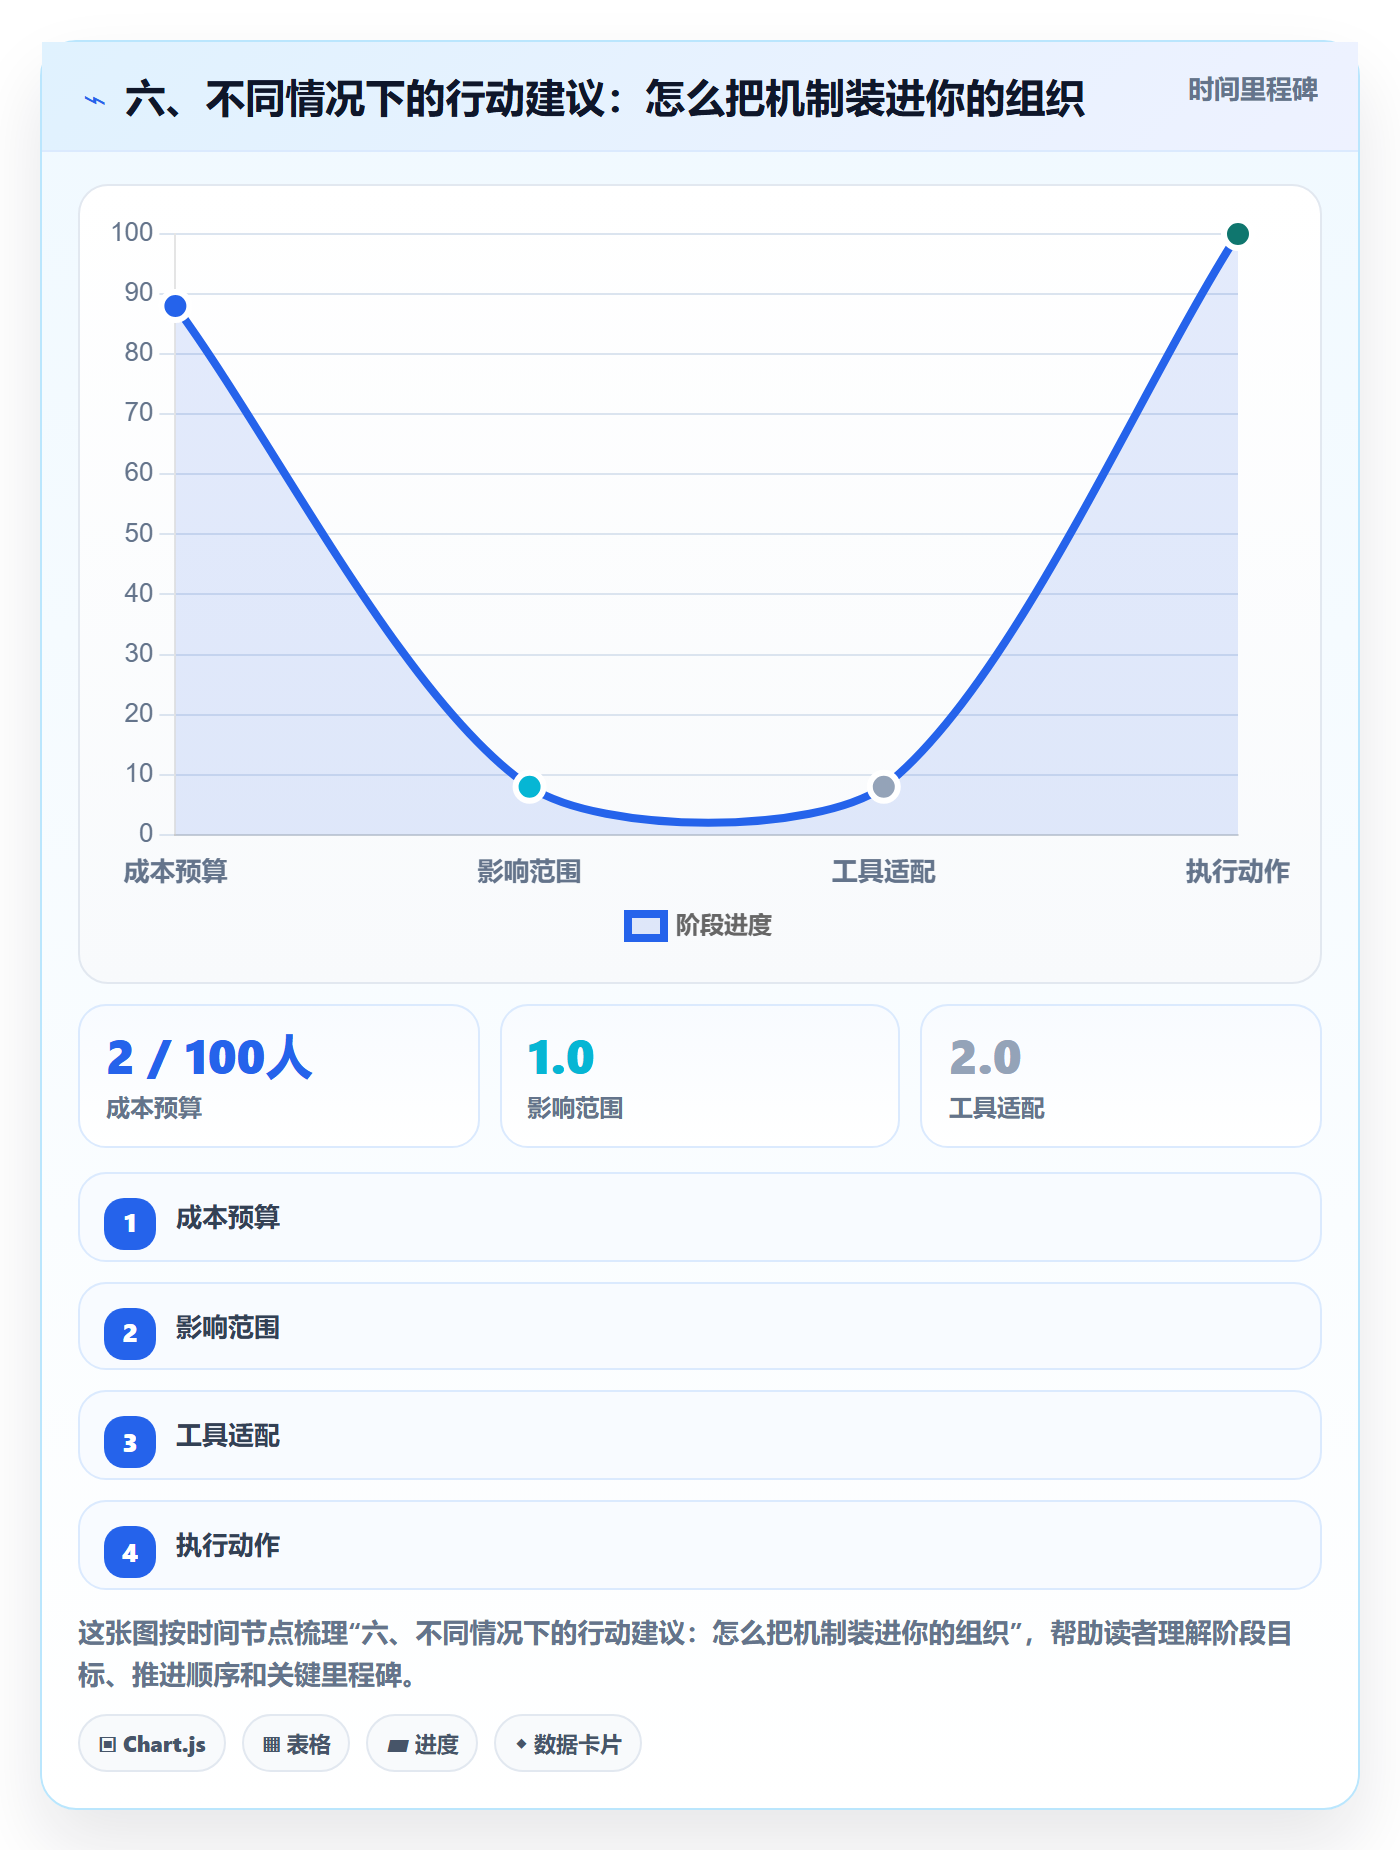Image resolution: width=1400 pixels, height=1850 pixels.
Task: Select the 影响范围 step row text
Action: [x=228, y=1328]
